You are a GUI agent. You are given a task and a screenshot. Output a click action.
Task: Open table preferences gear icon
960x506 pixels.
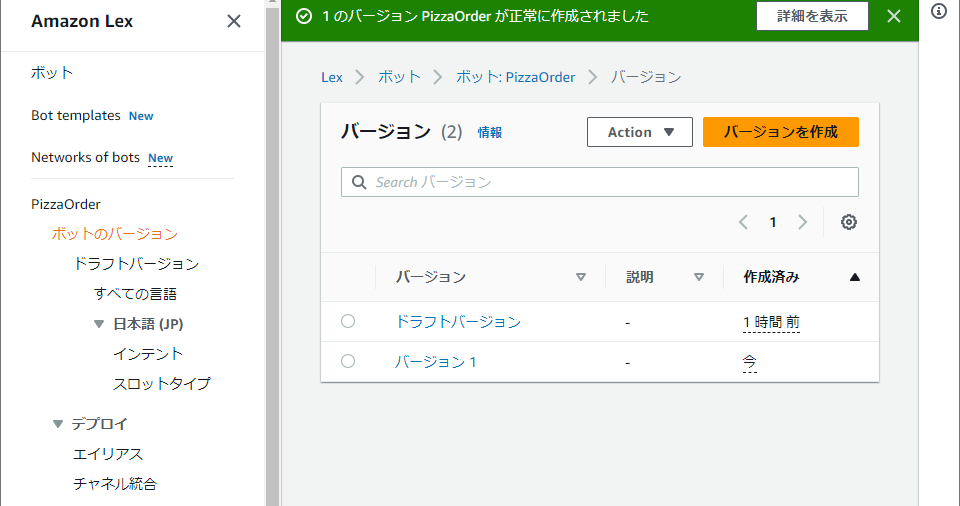click(x=849, y=222)
